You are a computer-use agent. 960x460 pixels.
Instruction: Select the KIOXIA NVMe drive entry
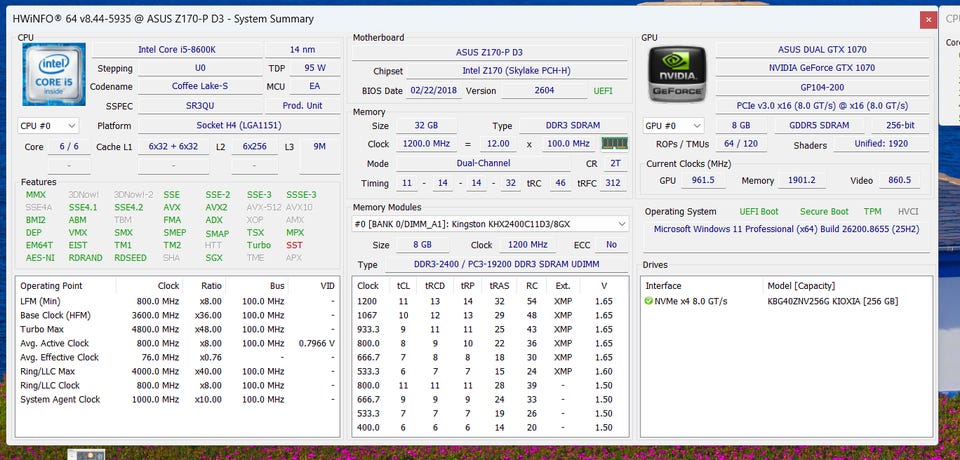pyautogui.click(x=787, y=301)
